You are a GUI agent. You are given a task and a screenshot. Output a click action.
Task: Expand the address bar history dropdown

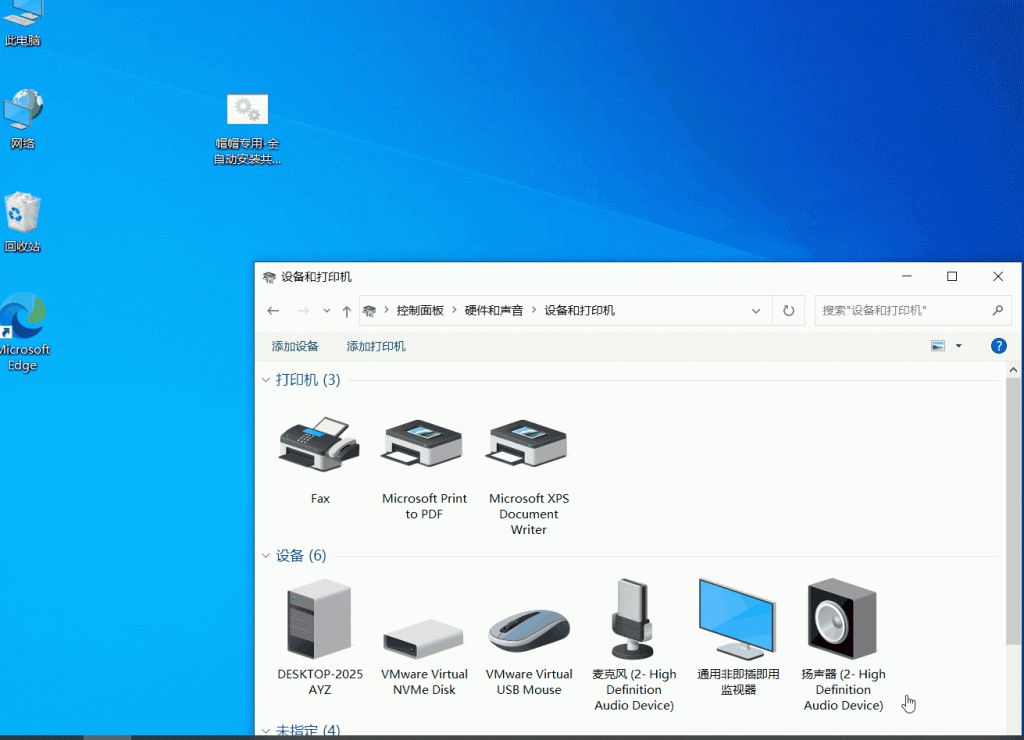756,311
